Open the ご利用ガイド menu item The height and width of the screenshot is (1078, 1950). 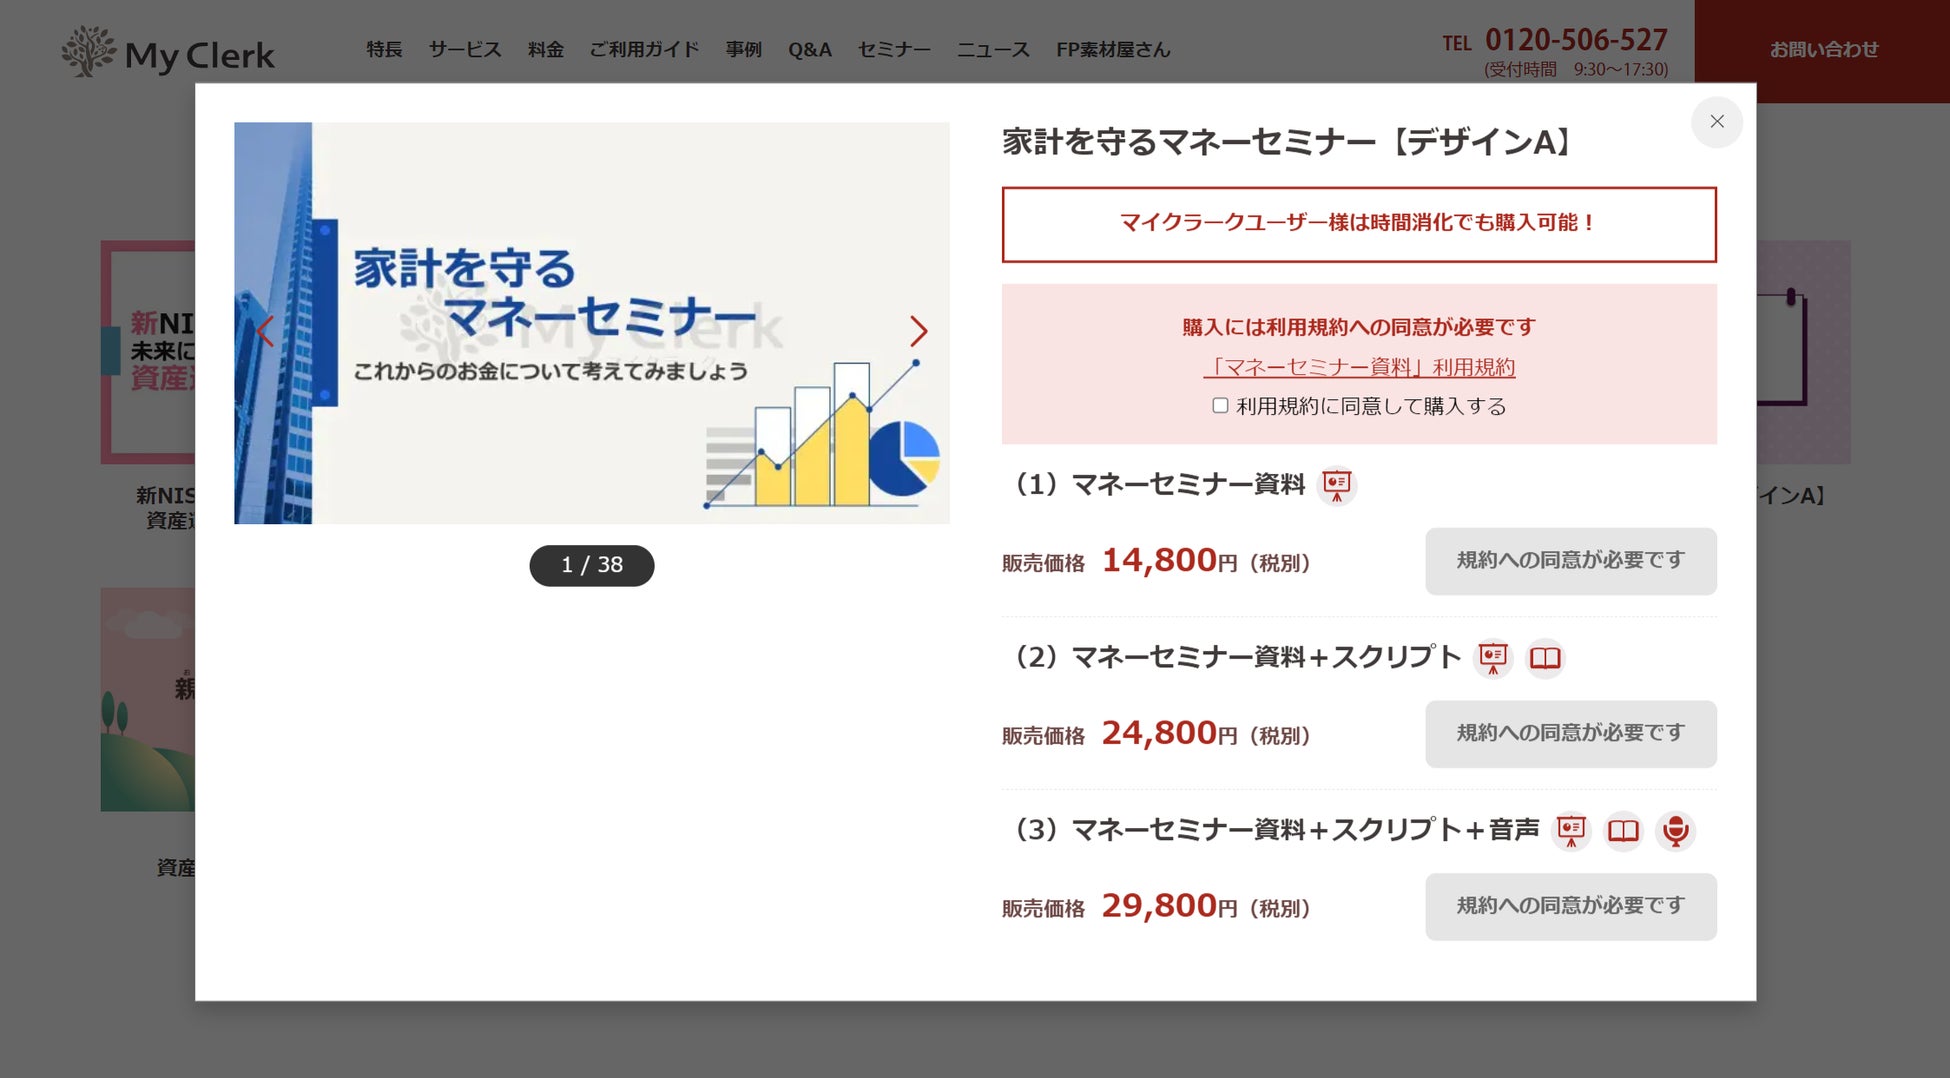pos(644,49)
